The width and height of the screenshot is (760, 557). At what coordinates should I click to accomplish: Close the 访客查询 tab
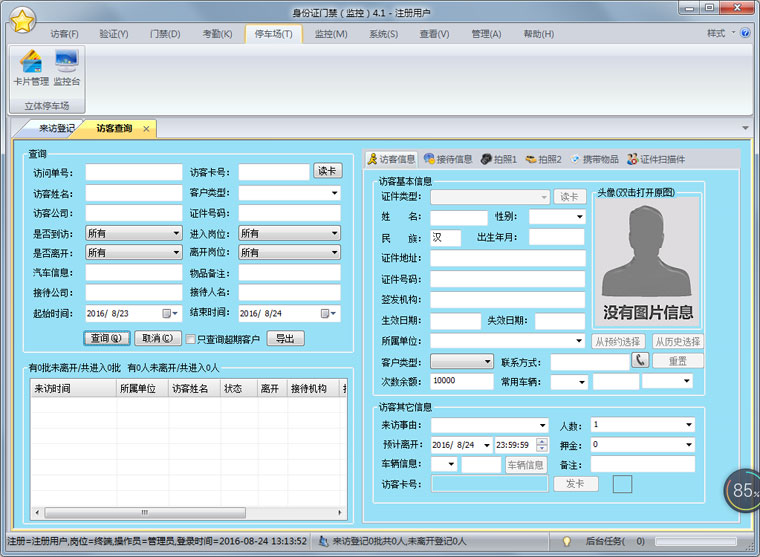click(x=146, y=129)
